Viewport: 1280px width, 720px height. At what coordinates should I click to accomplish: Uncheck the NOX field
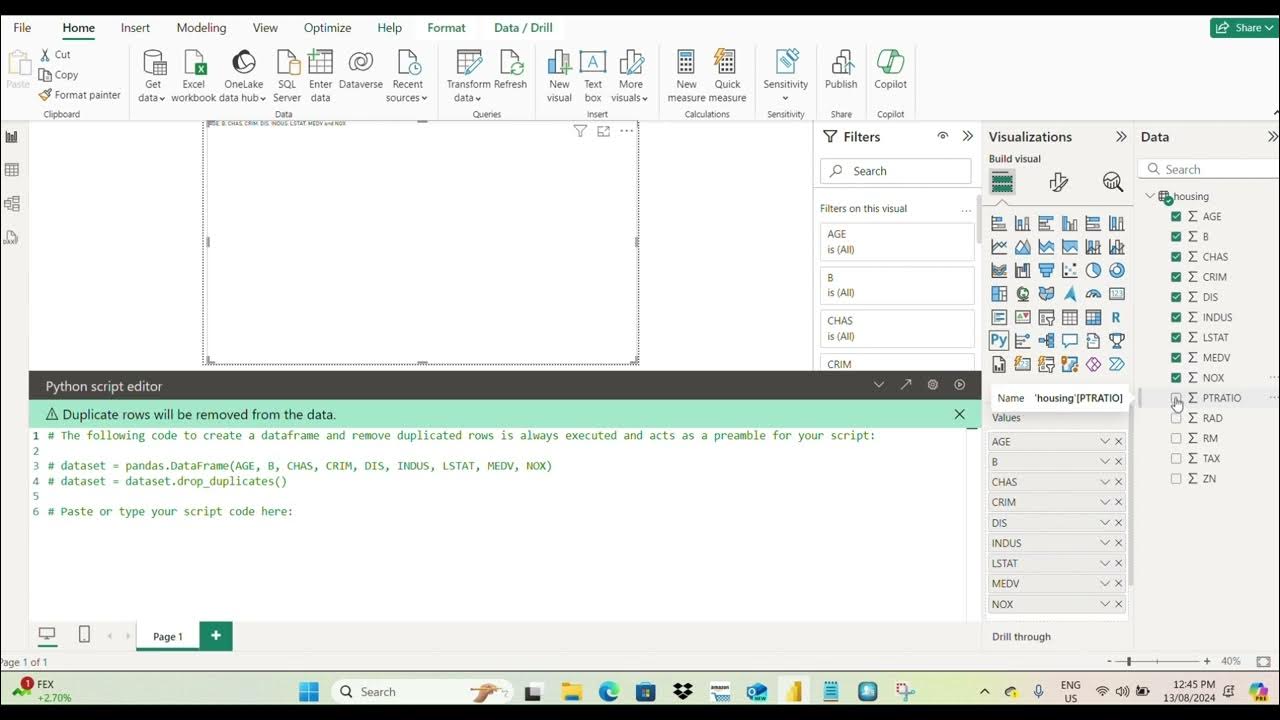click(x=1176, y=378)
